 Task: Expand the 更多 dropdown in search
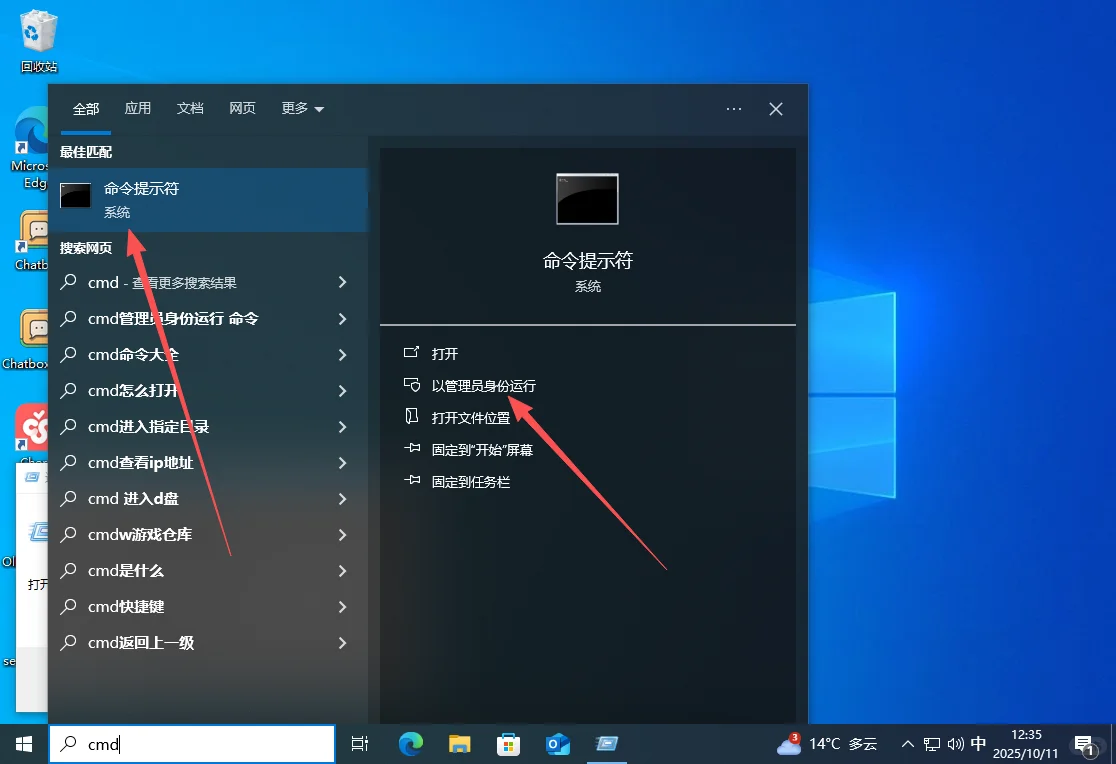click(x=300, y=108)
